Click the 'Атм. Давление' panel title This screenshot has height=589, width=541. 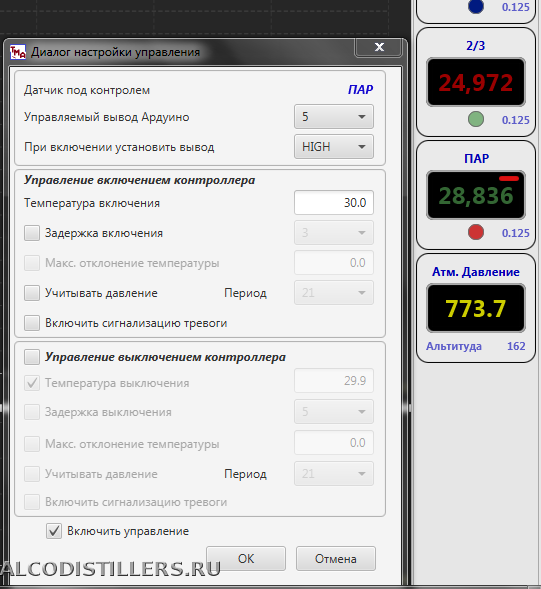coord(476,272)
